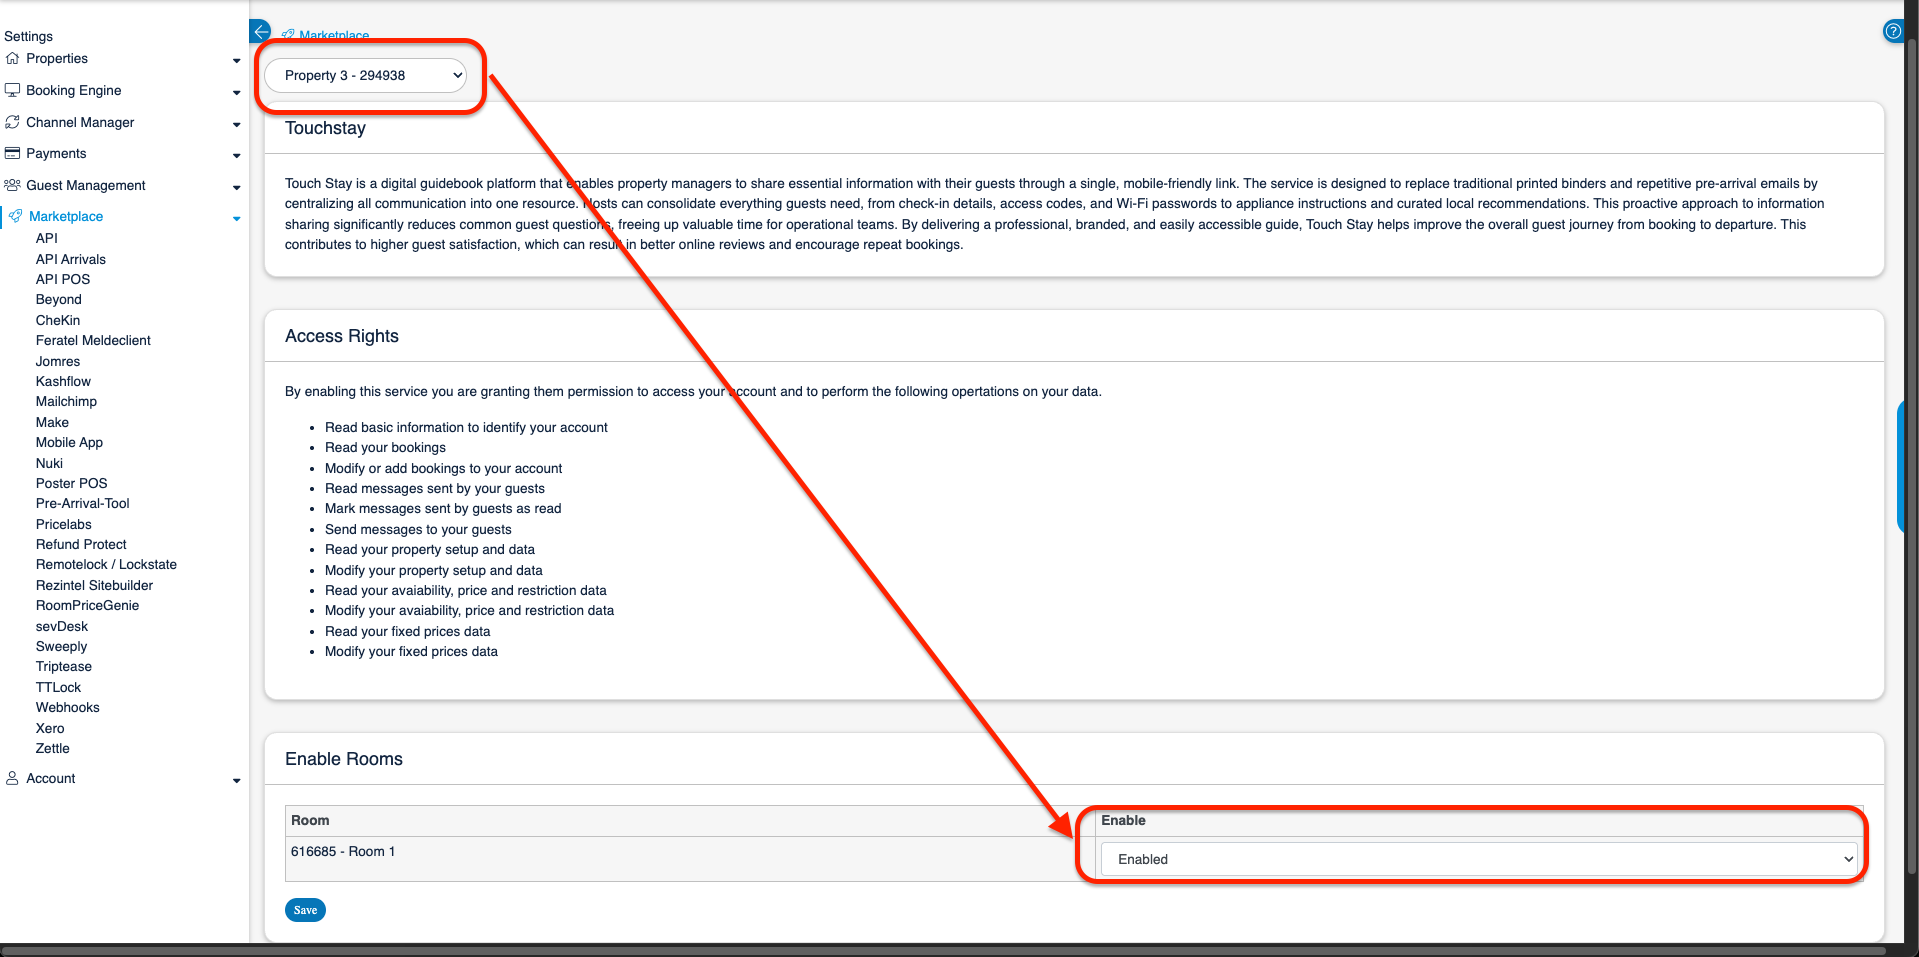Save the room enable settings
The image size is (1919, 957).
(x=305, y=910)
